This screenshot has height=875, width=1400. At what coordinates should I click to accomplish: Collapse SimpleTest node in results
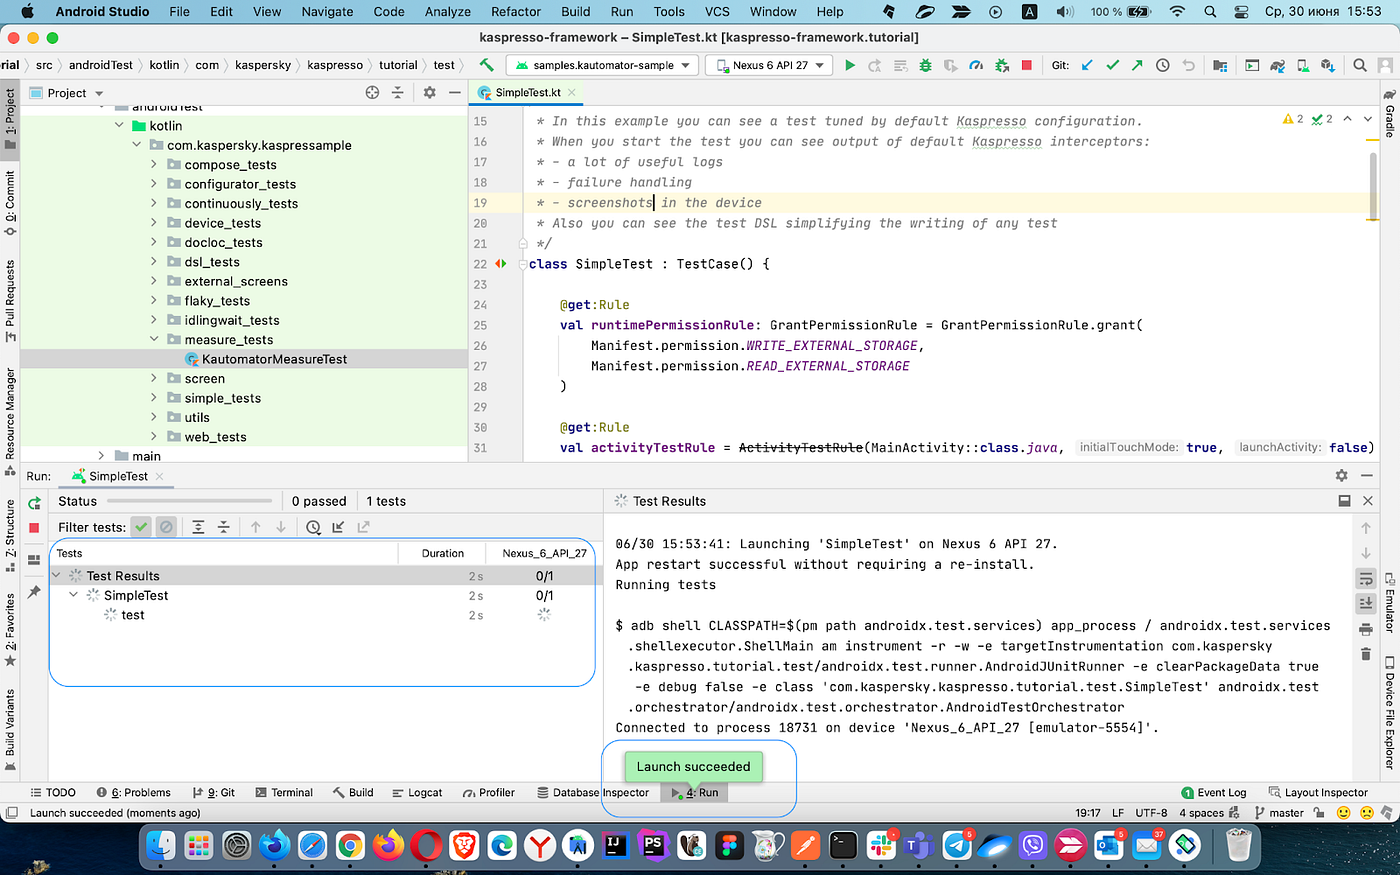pyautogui.click(x=74, y=595)
